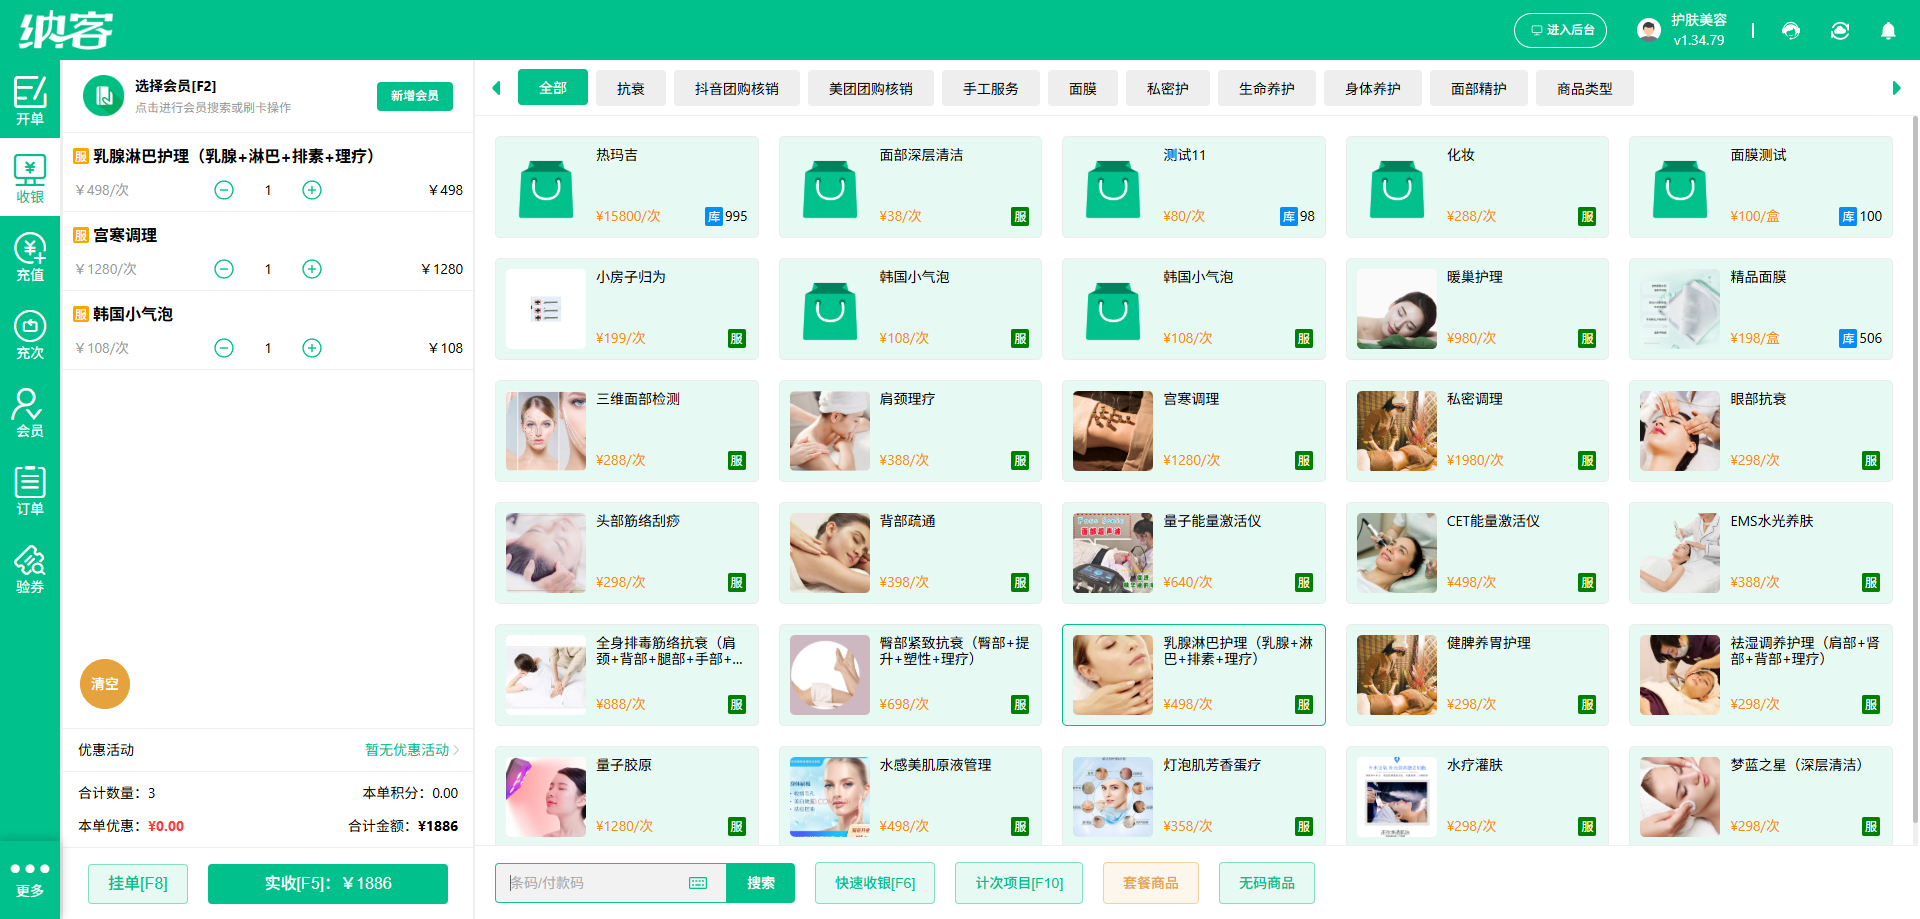The width and height of the screenshot is (1920, 919).
Task: Add 面部深层清洁 service to order
Action: [x=910, y=187]
